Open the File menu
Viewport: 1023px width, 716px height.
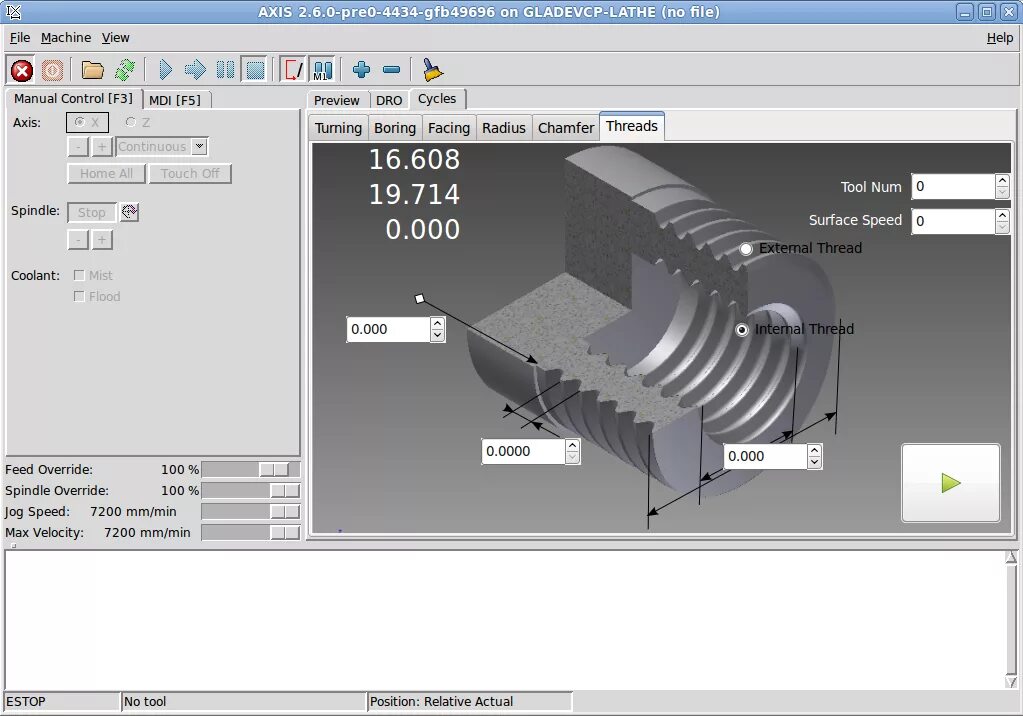point(20,38)
